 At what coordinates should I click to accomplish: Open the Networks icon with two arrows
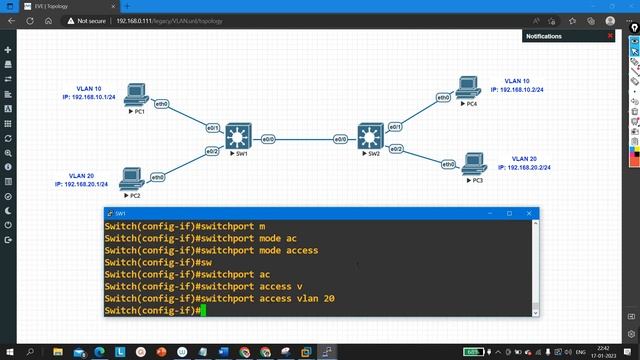pyautogui.click(x=8, y=79)
